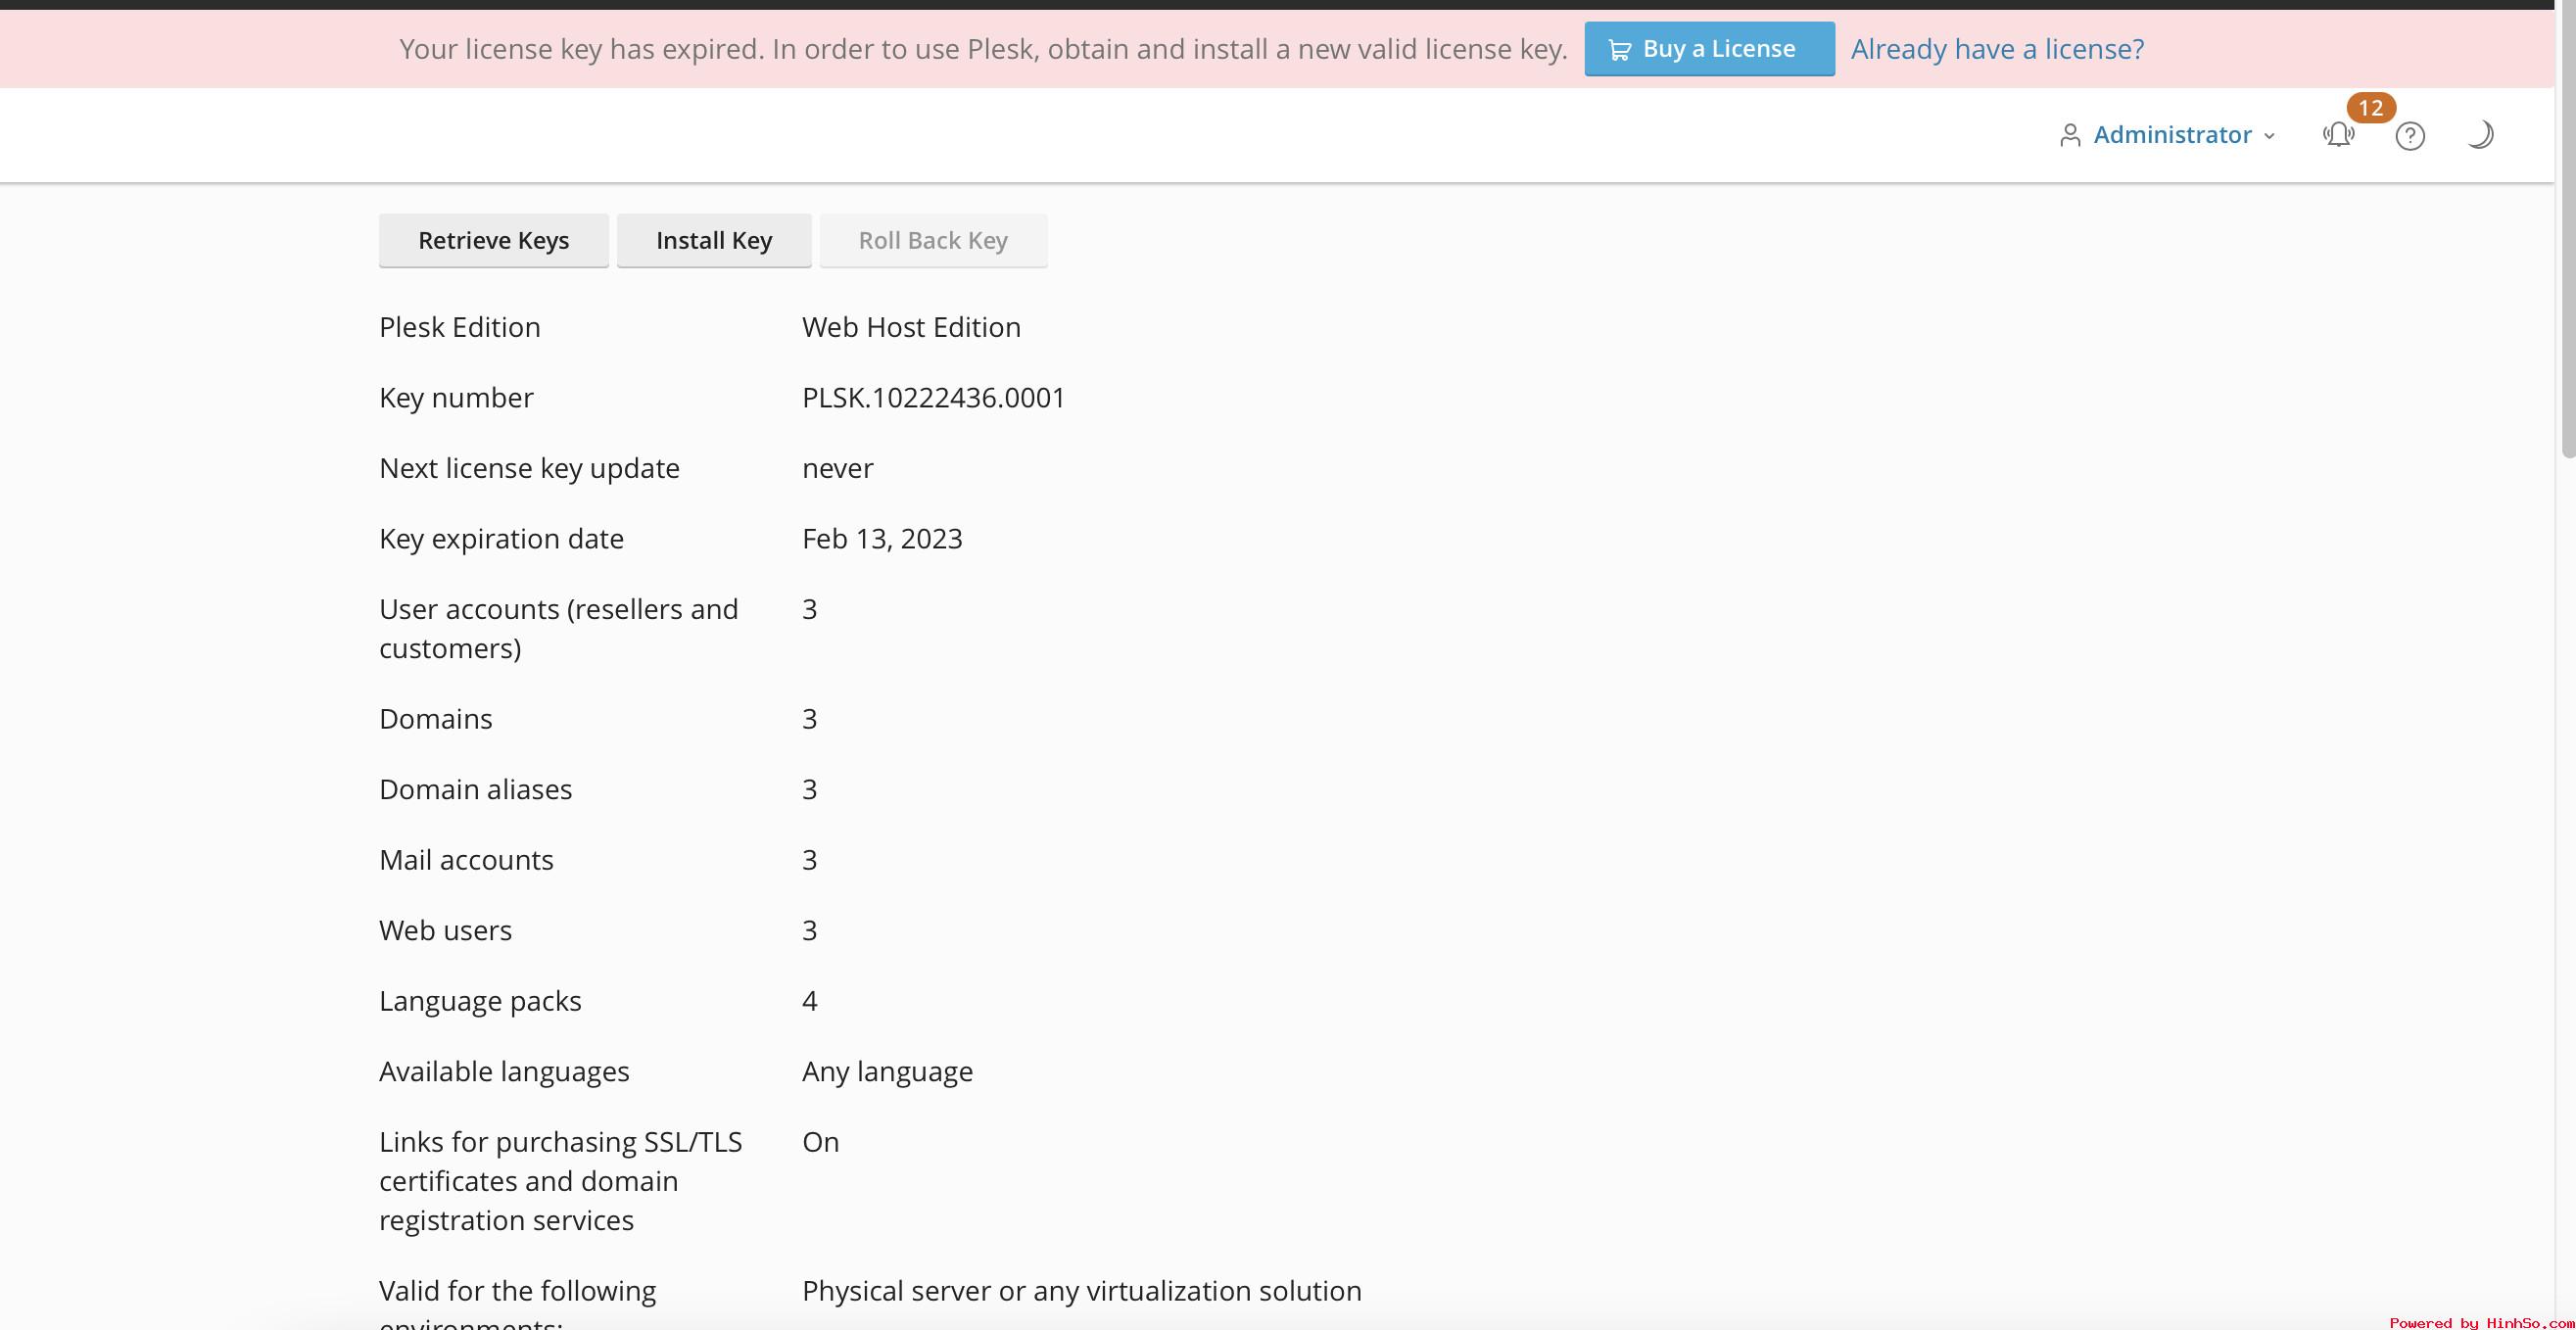Image resolution: width=2576 pixels, height=1330 pixels.
Task: Toggle dark mode with the moon icon
Action: (2480, 135)
